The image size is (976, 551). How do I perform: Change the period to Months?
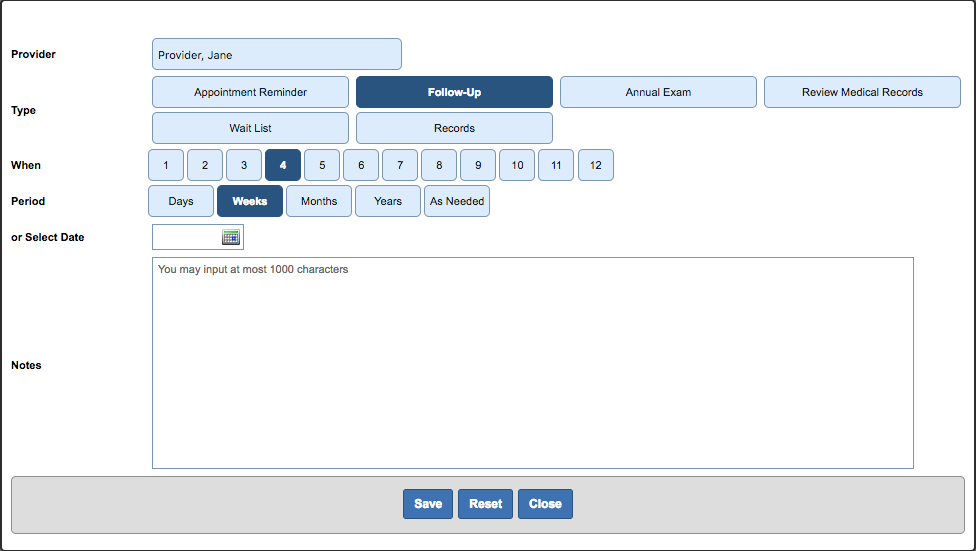[x=319, y=201]
